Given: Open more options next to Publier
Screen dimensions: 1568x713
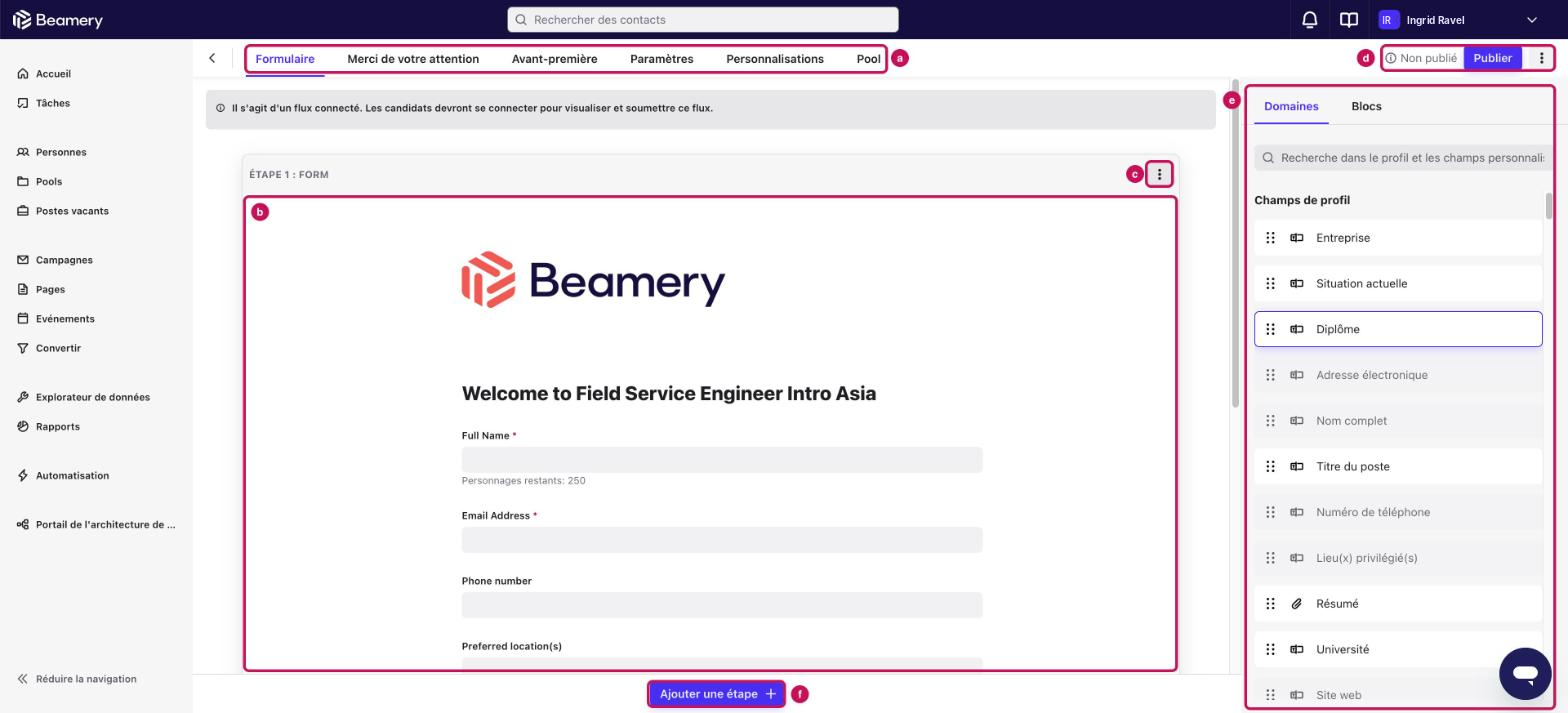Looking at the screenshot, I should pos(1541,58).
